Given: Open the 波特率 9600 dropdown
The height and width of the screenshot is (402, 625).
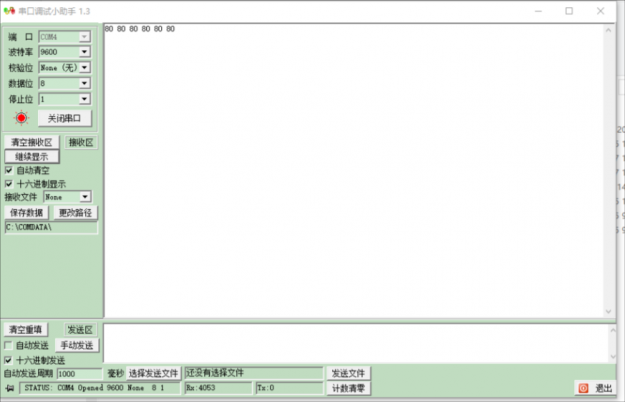Looking at the screenshot, I should [x=84, y=52].
